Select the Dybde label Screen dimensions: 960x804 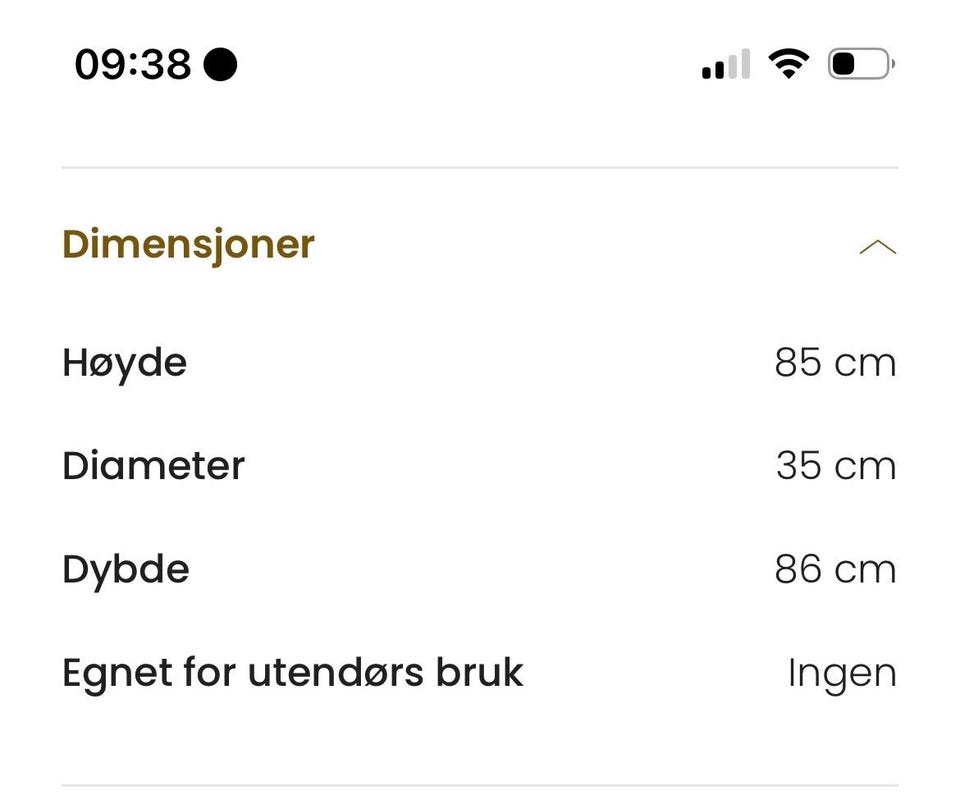point(125,569)
